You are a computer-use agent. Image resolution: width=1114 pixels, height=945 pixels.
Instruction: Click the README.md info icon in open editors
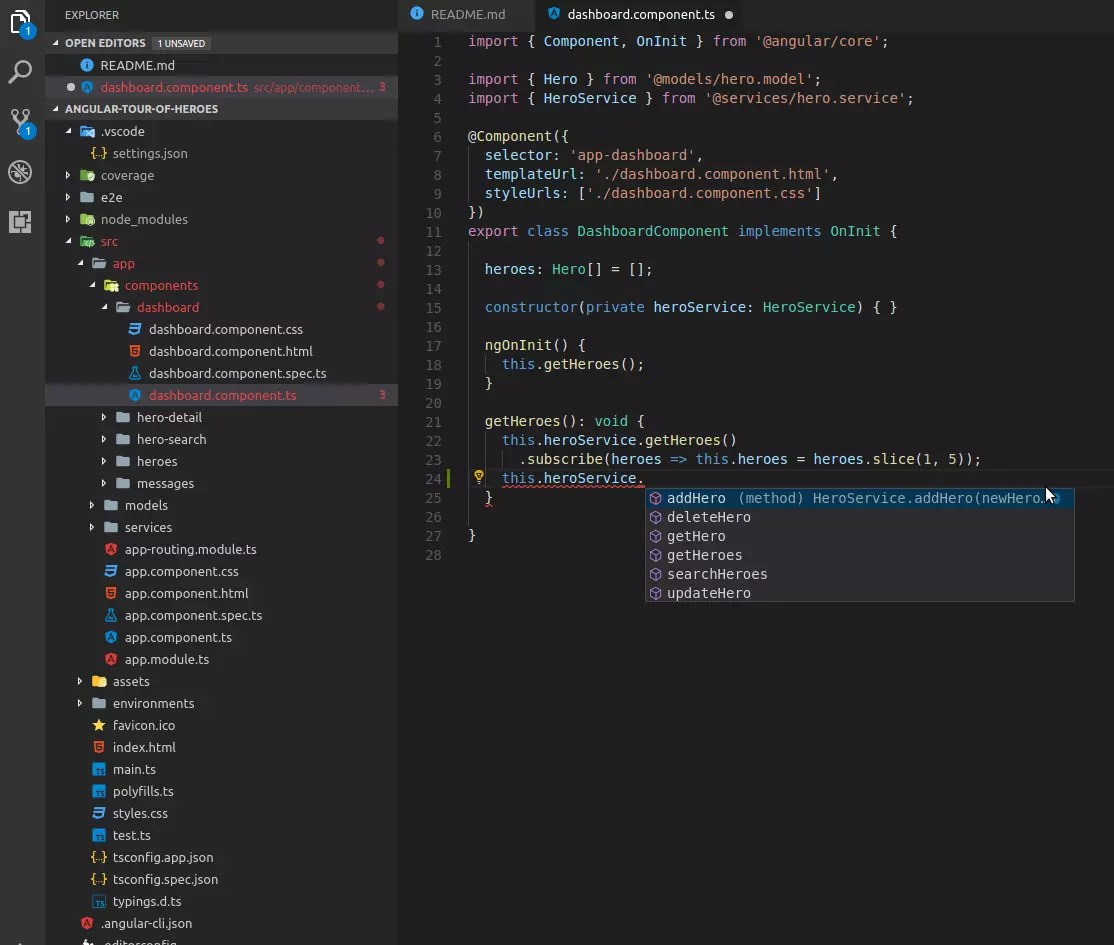click(87, 65)
